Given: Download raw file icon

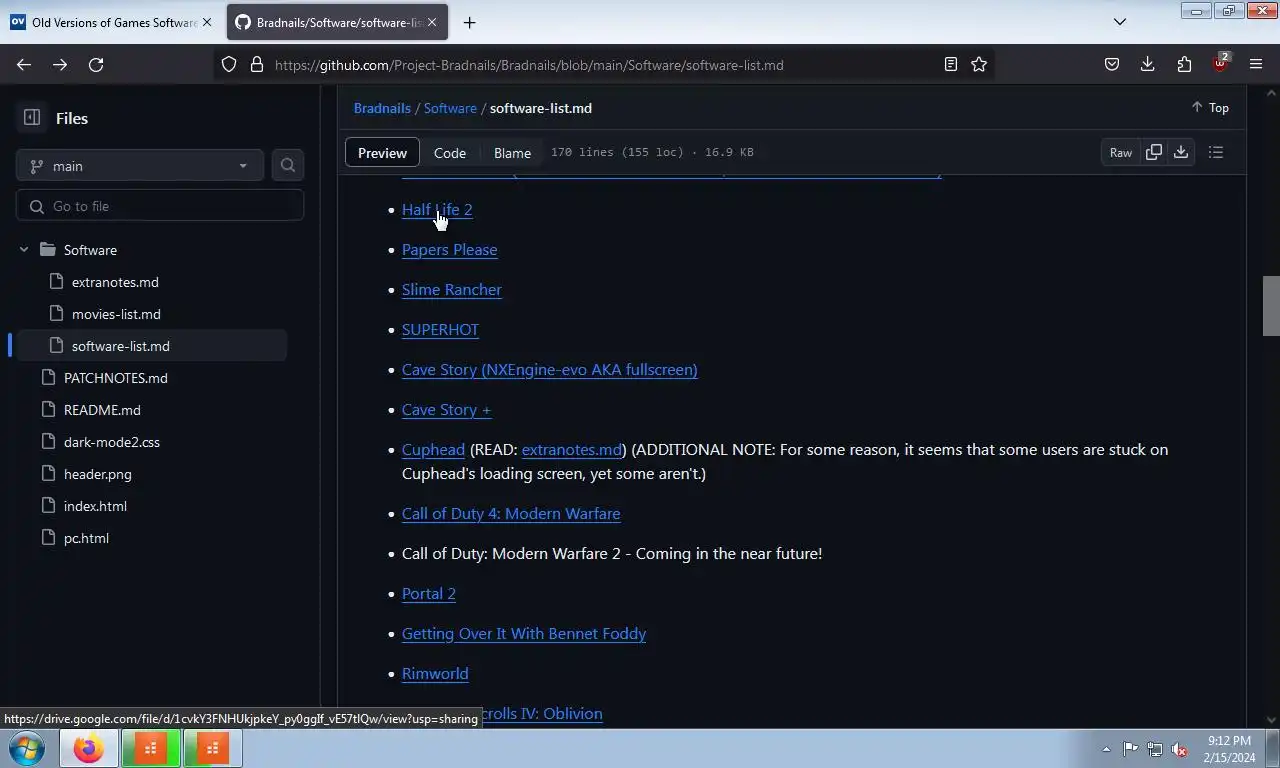Looking at the screenshot, I should [x=1181, y=152].
